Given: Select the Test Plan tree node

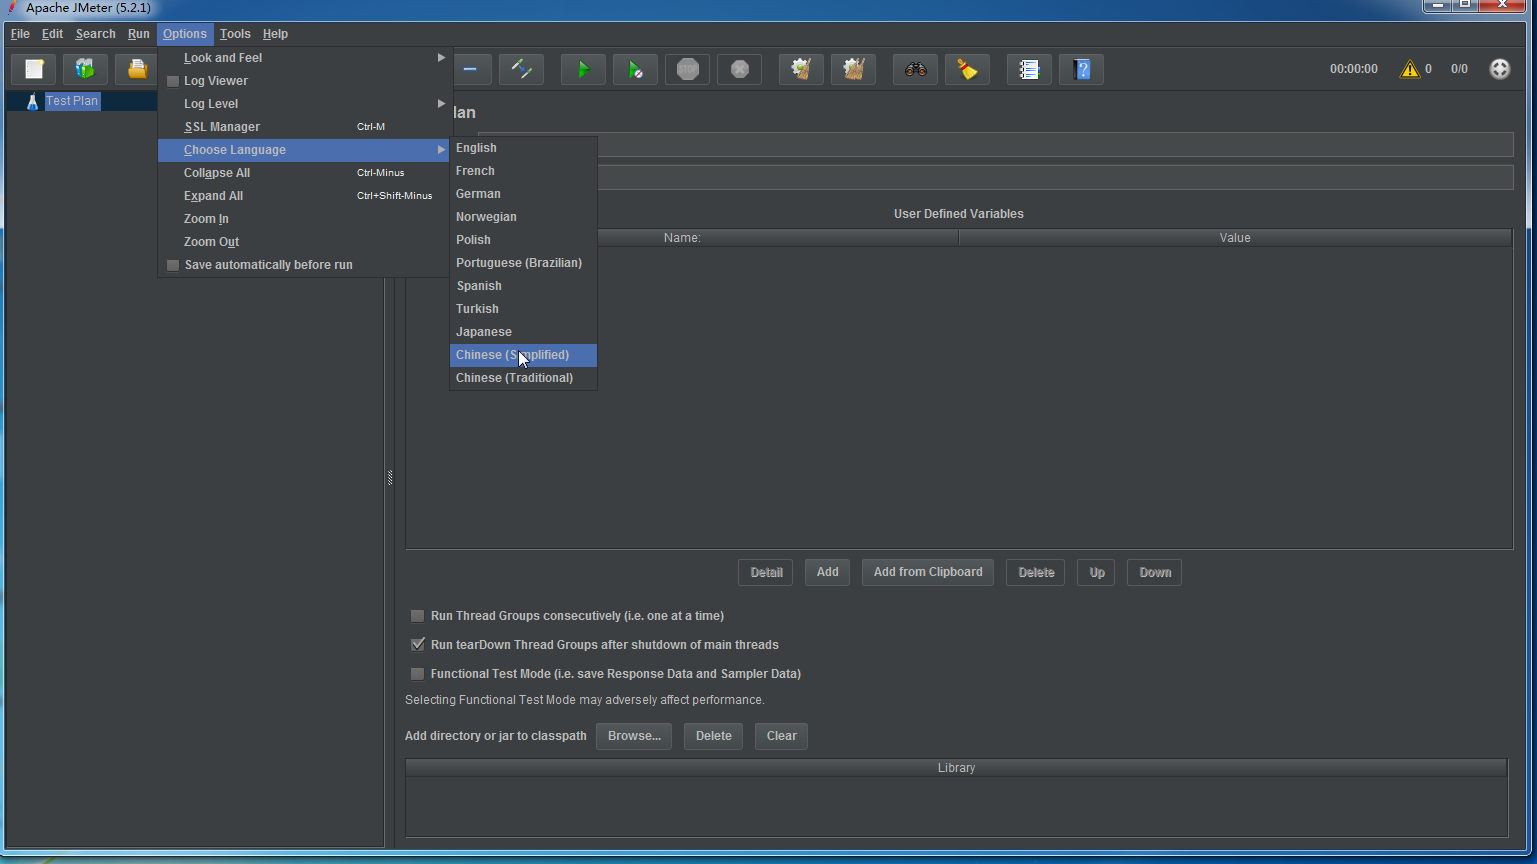Looking at the screenshot, I should [x=72, y=101].
